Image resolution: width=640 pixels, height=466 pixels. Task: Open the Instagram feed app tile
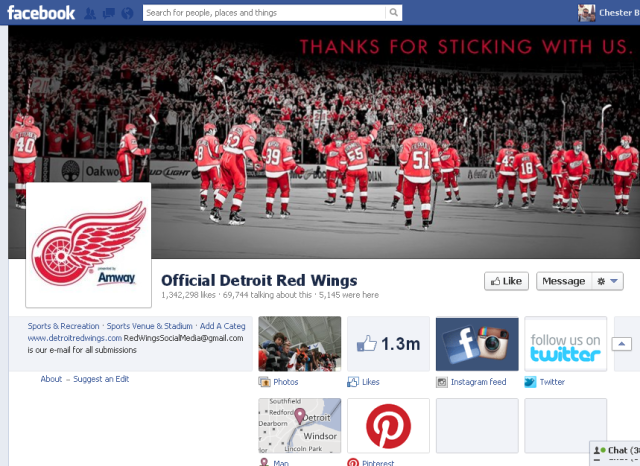pos(477,344)
